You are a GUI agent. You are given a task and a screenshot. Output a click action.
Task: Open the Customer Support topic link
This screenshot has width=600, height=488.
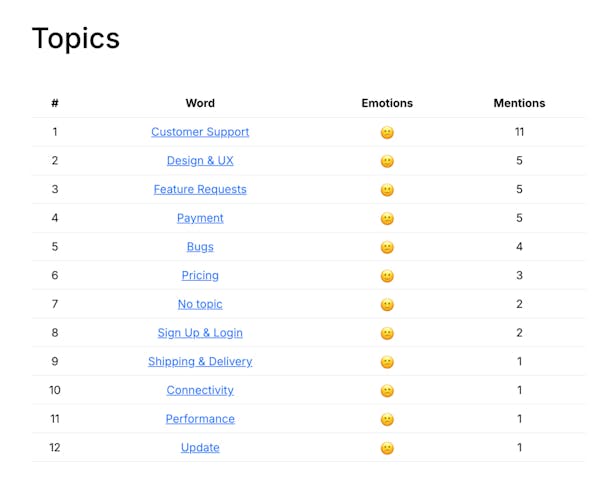(200, 132)
